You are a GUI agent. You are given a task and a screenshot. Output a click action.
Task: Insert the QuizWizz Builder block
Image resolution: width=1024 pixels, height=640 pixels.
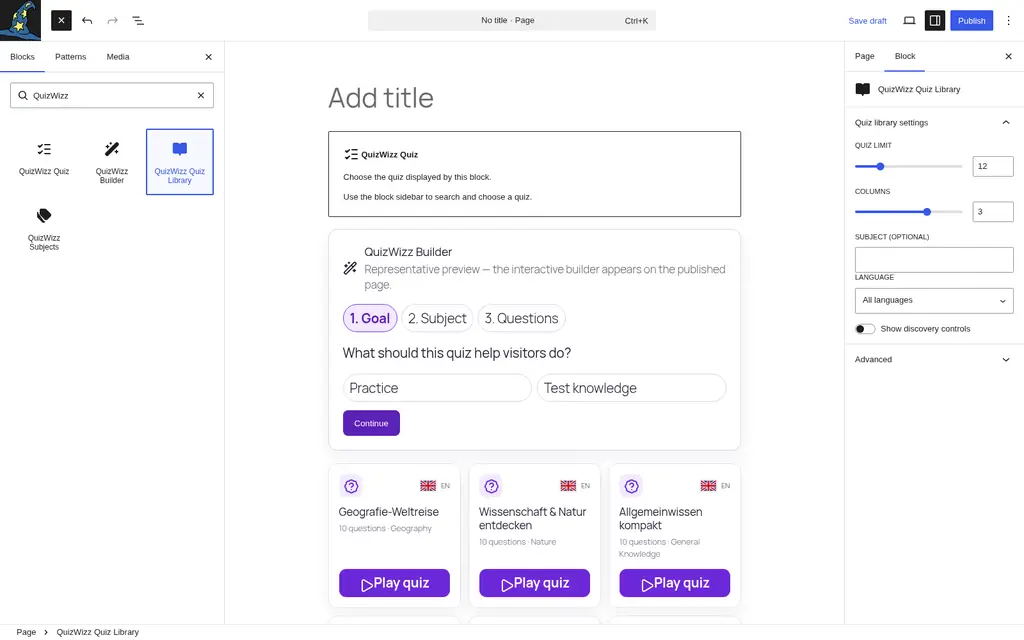(x=112, y=162)
